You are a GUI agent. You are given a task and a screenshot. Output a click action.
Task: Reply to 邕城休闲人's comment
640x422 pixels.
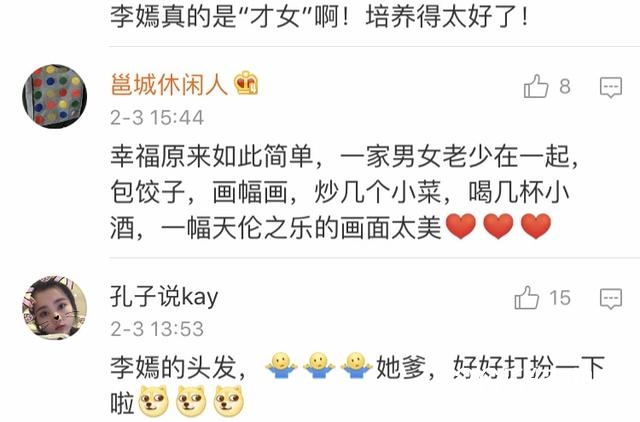[611, 87]
